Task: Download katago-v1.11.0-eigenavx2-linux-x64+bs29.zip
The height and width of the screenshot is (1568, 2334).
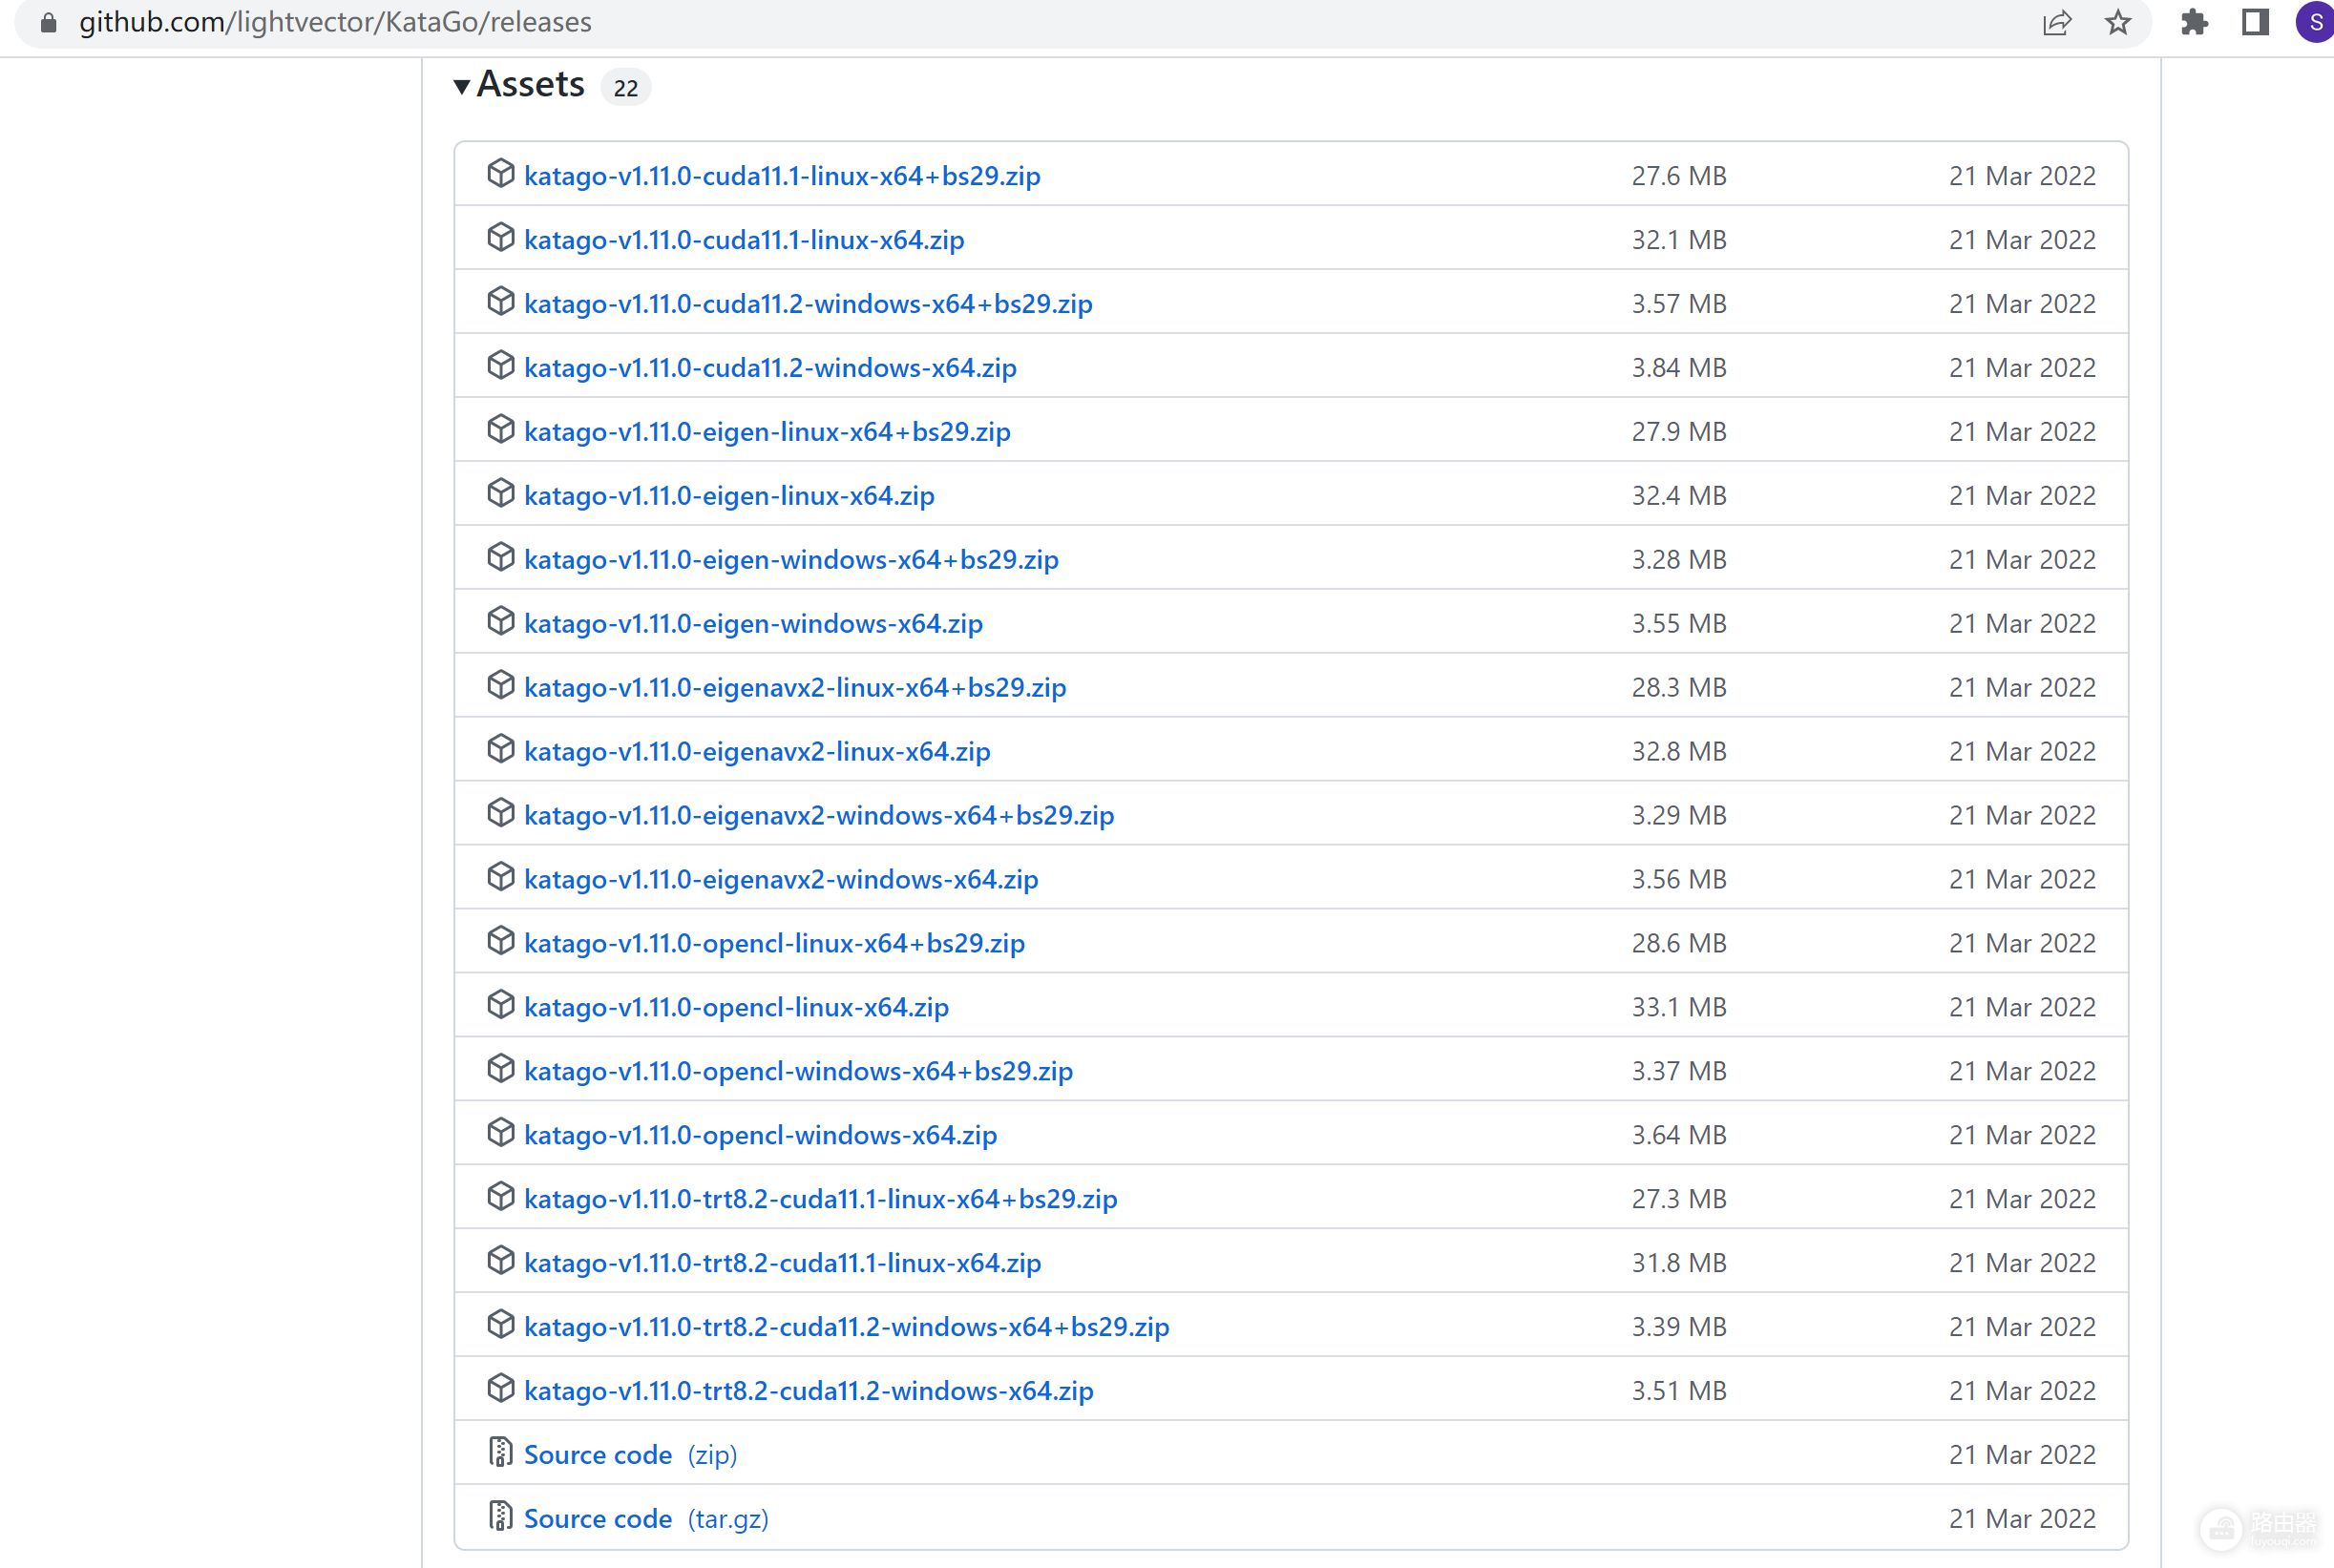Action: click(x=795, y=688)
